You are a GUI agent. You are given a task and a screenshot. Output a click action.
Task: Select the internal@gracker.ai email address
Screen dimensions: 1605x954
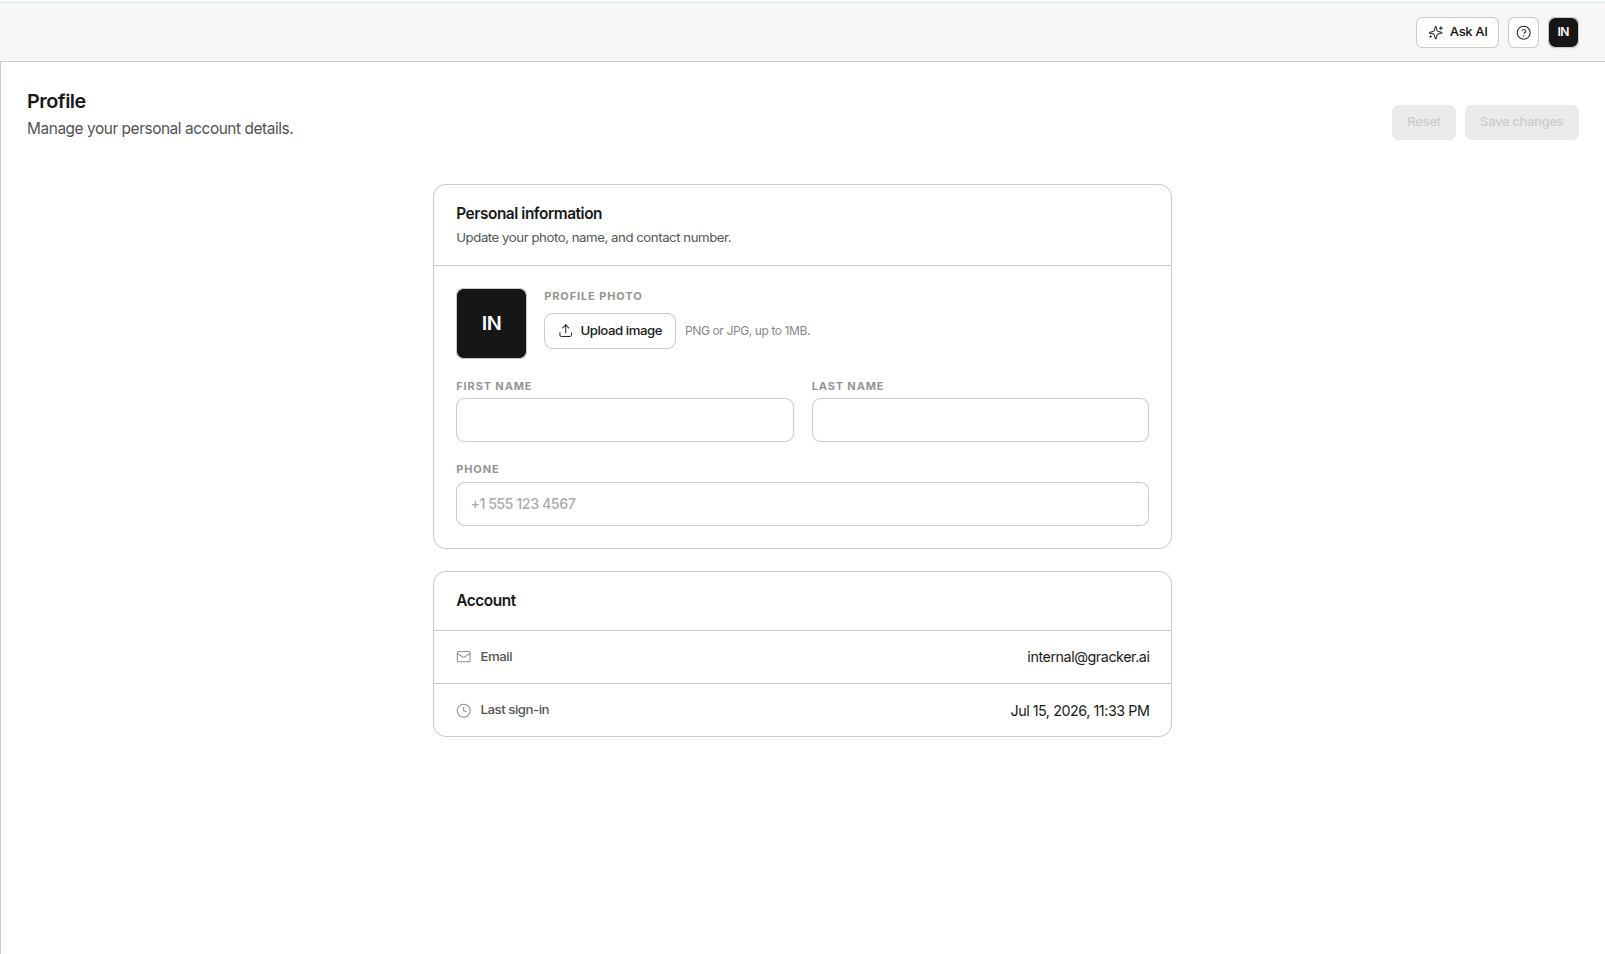pyautogui.click(x=1088, y=657)
